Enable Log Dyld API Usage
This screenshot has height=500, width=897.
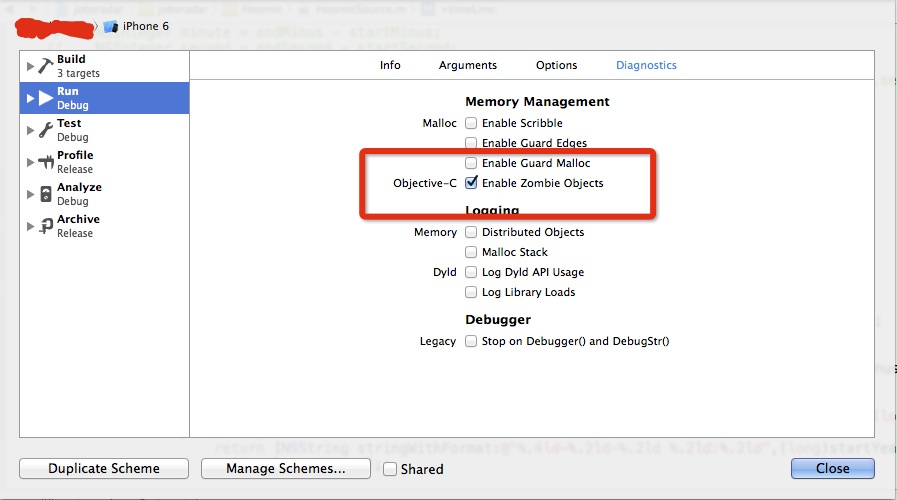coord(471,272)
